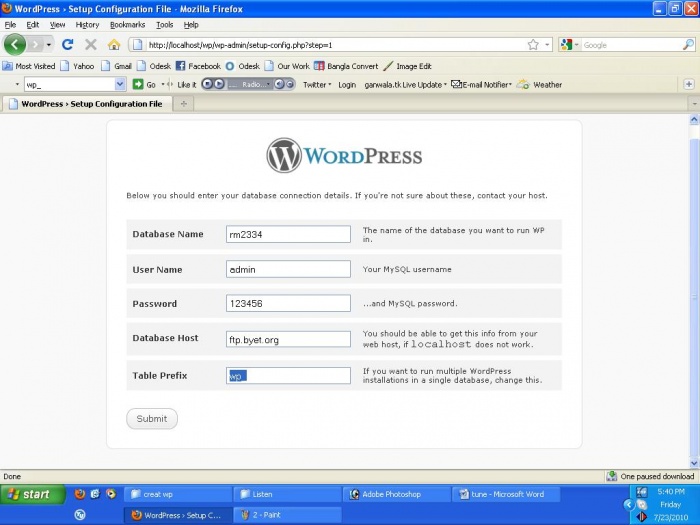Click the greyed-out Forward arrow
700x525 pixels.
pos(35,45)
